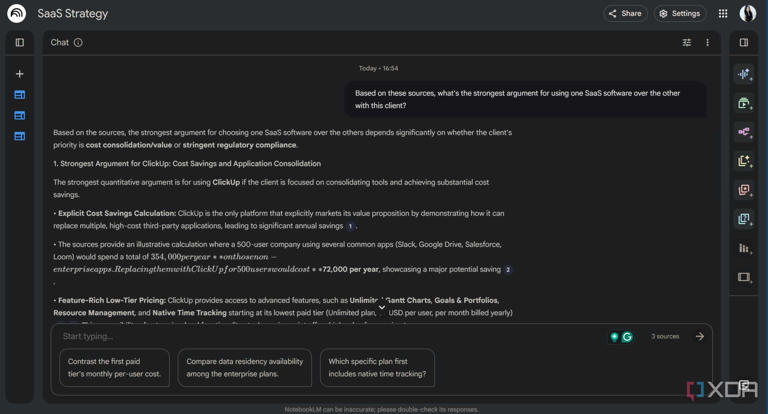Open the Settings button
The image size is (768, 414).
tap(679, 14)
